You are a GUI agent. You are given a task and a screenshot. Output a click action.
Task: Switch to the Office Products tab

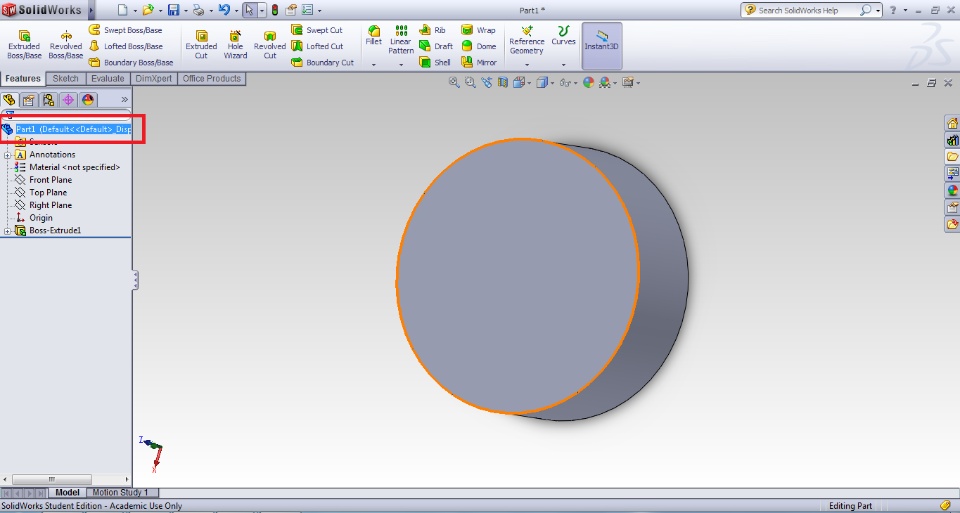[x=211, y=78]
